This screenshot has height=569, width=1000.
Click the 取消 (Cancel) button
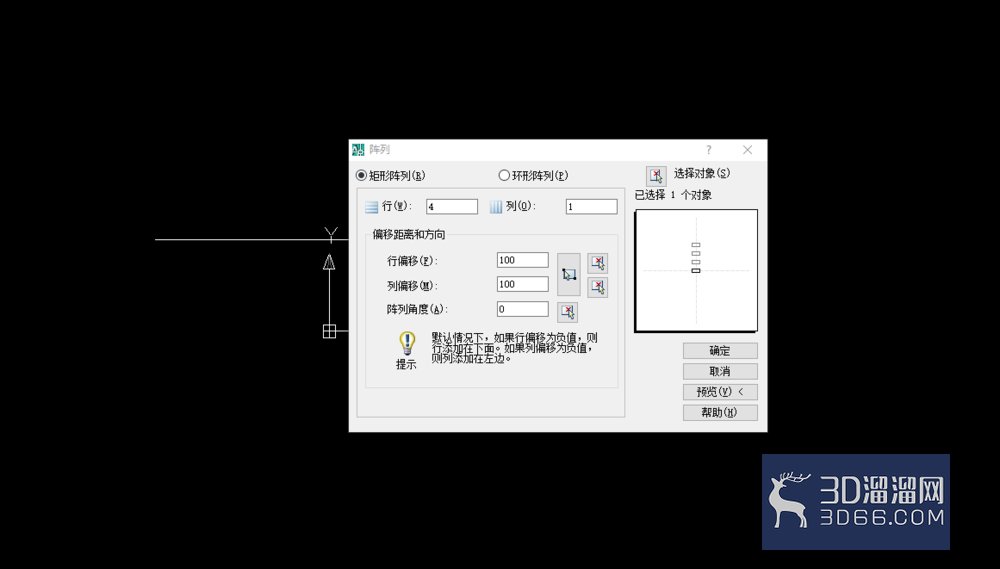click(720, 371)
